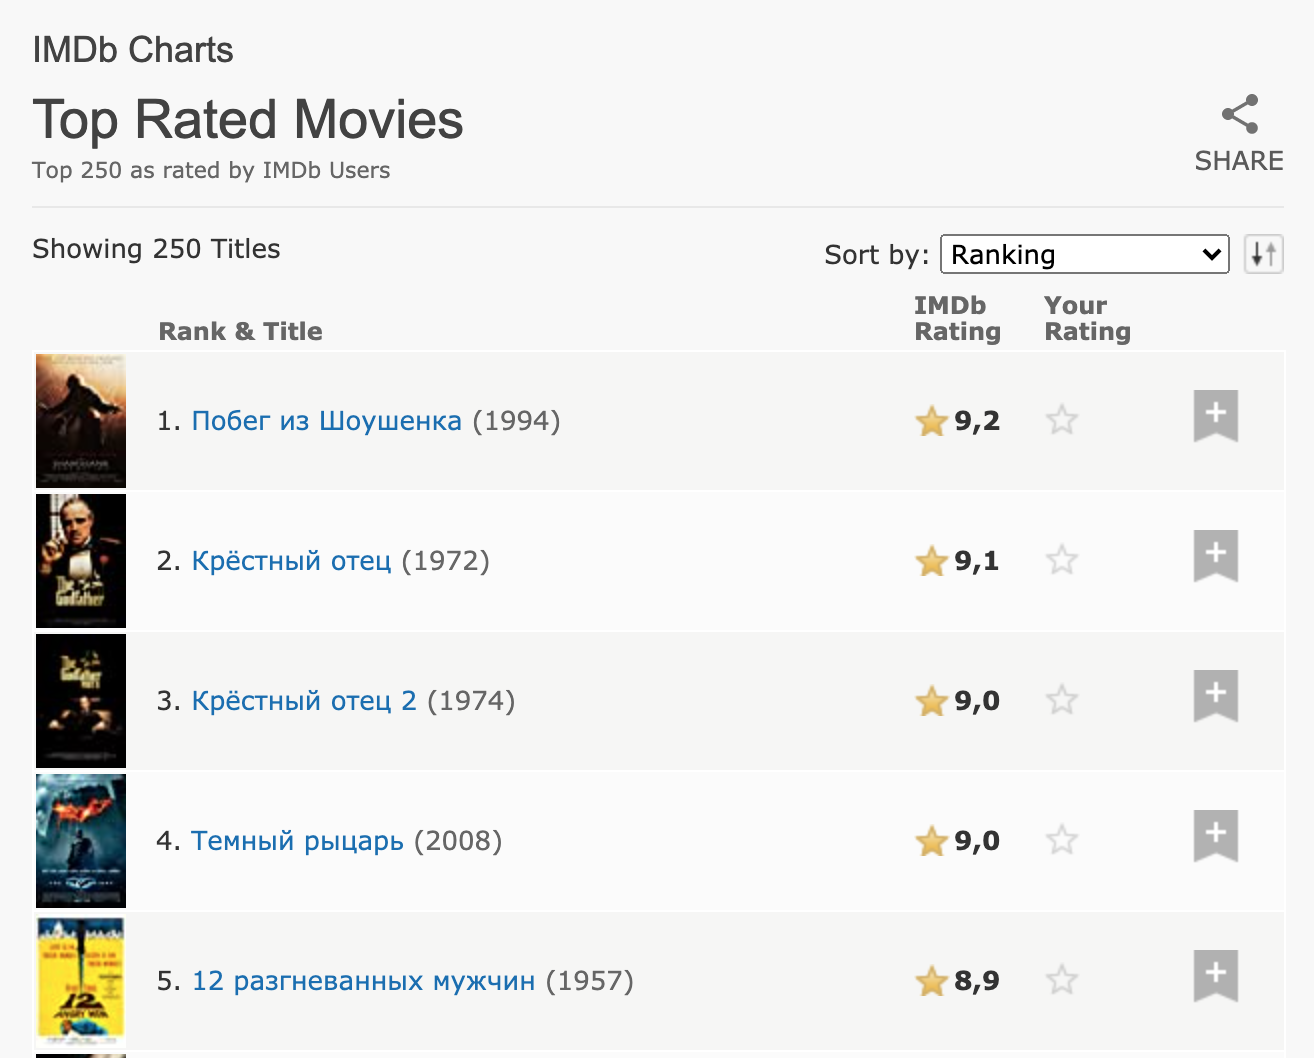Rate Крёстный отец 2 using star outline

click(1062, 700)
